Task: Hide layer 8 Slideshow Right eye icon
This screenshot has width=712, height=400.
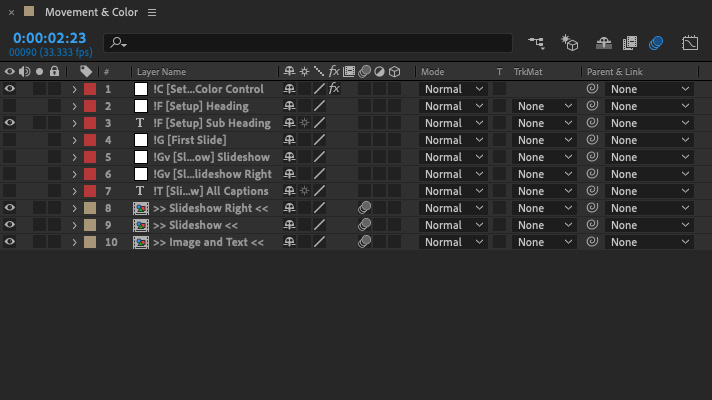Action: [x=10, y=208]
